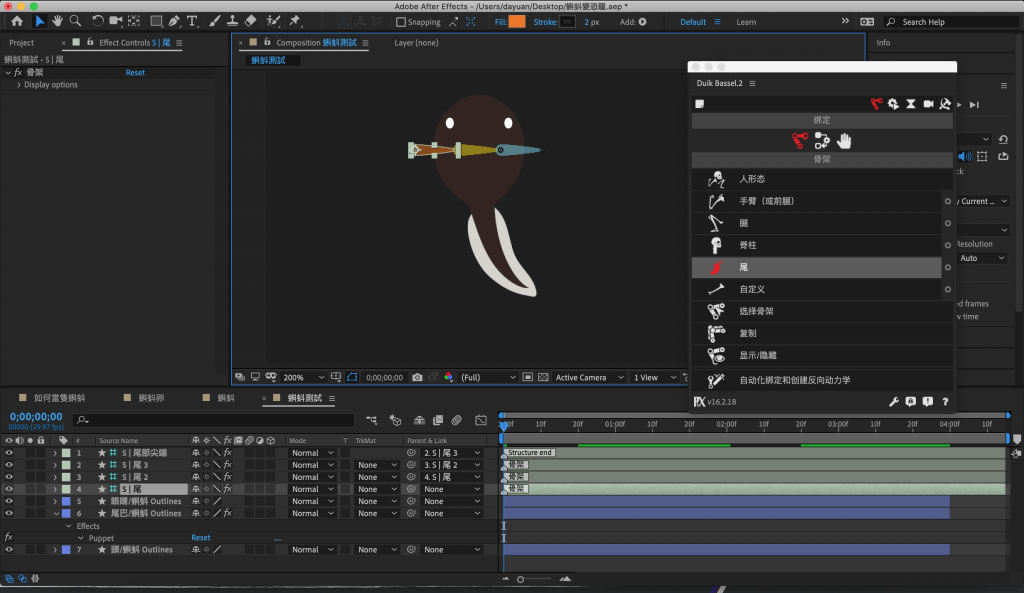Image resolution: width=1024 pixels, height=593 pixels.
Task: Mute audio in Preview panel
Action: coord(964,156)
